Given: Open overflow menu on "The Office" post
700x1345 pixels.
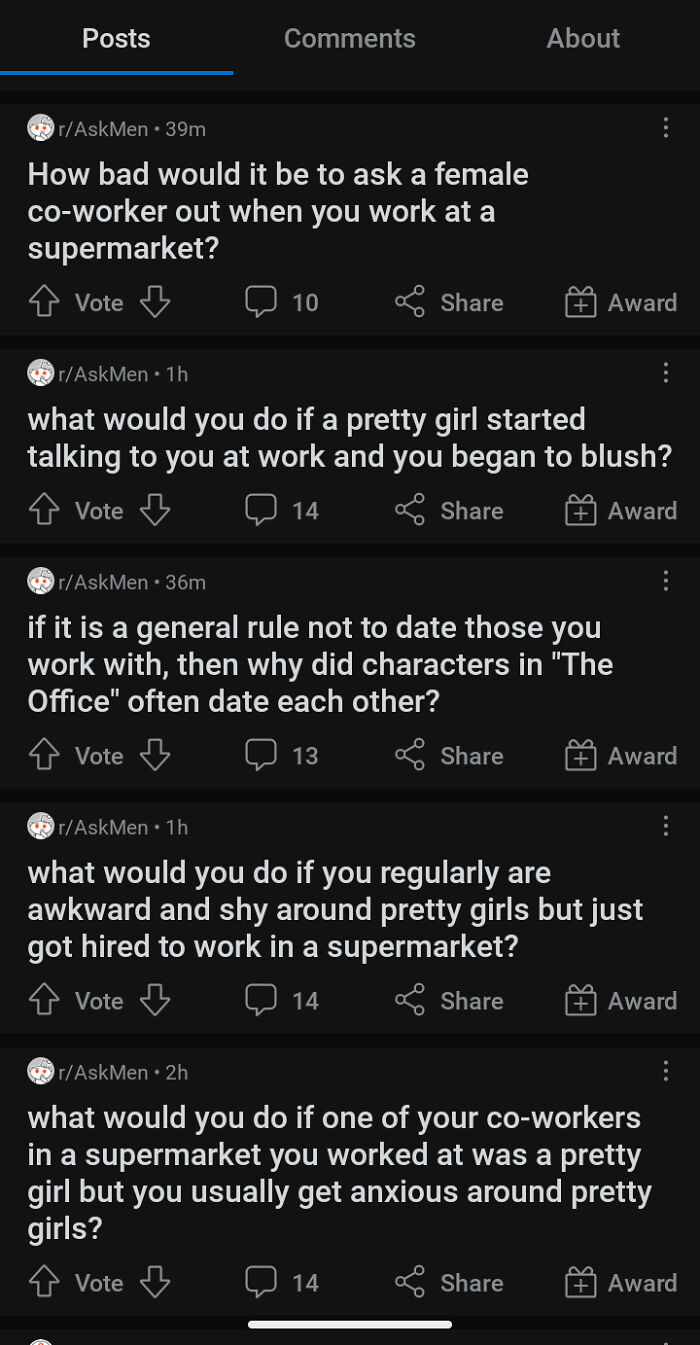Looking at the screenshot, I should 666,581.
